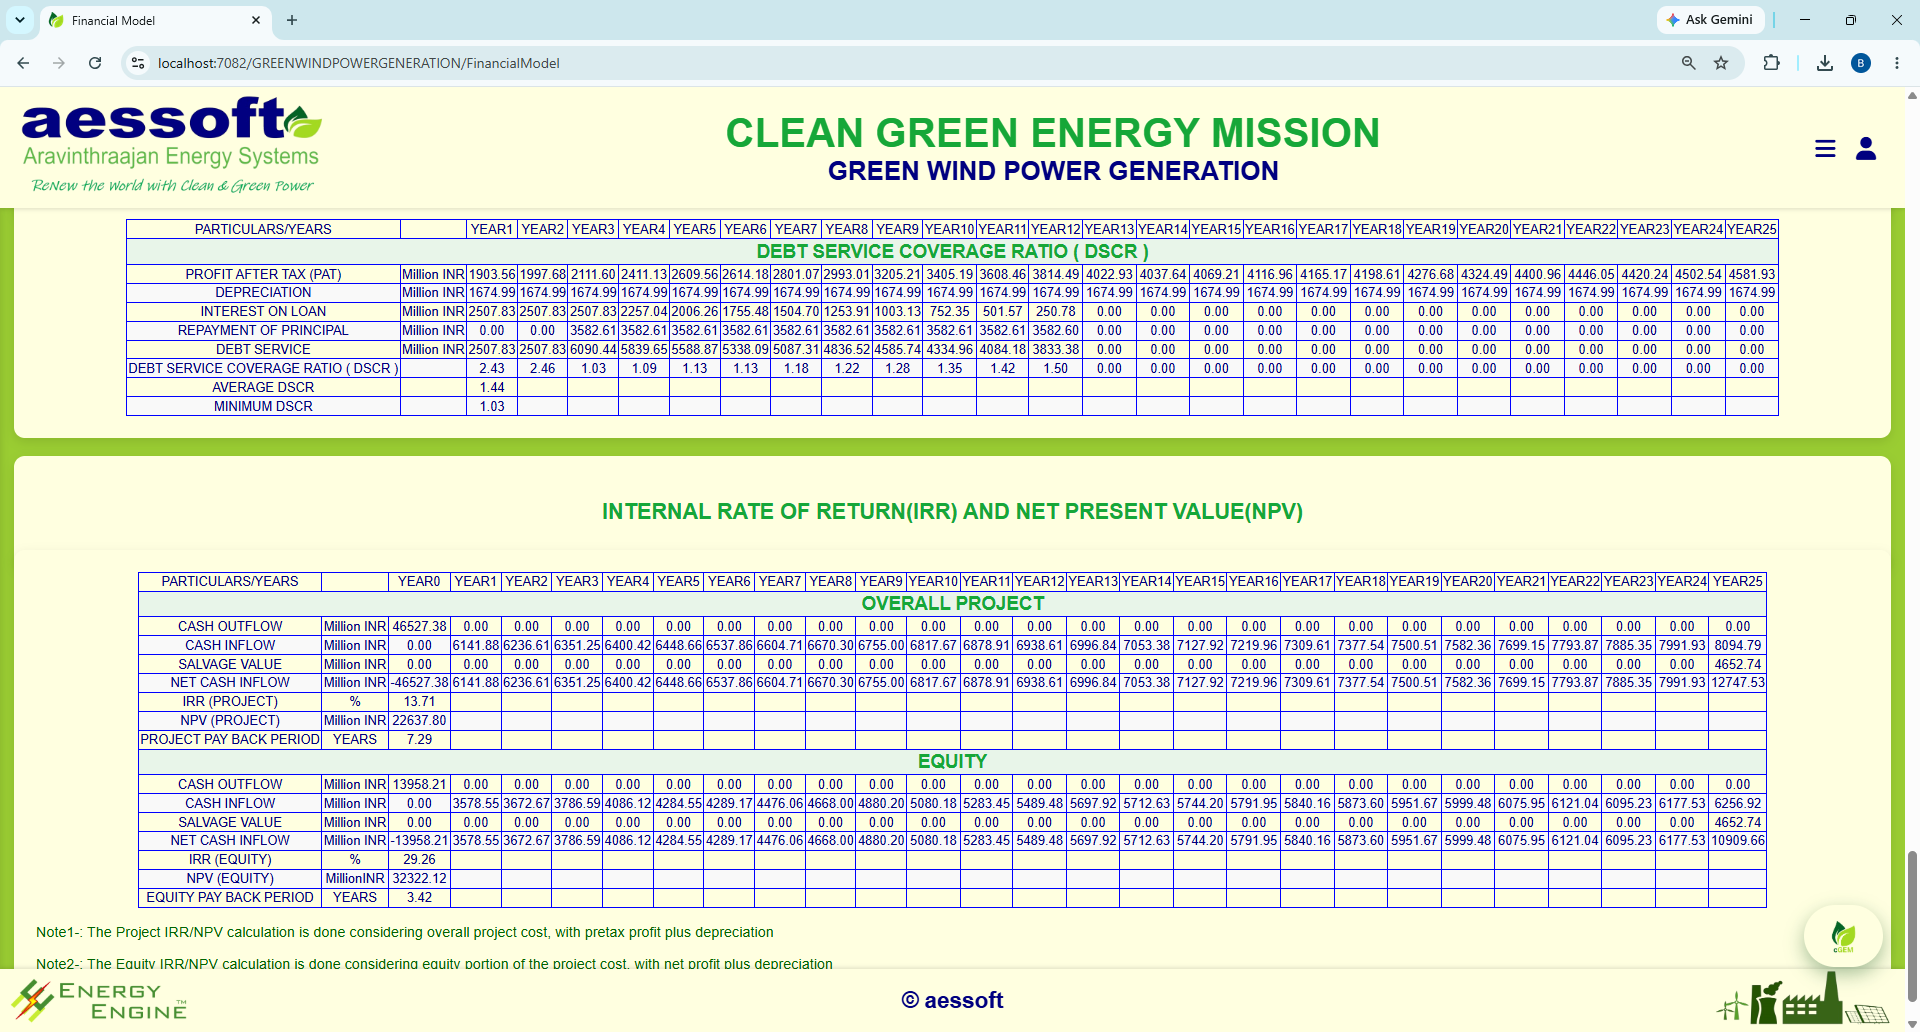Click the DSCR table DEPRECIATION row label
The height and width of the screenshot is (1032, 1920).
coord(263,292)
